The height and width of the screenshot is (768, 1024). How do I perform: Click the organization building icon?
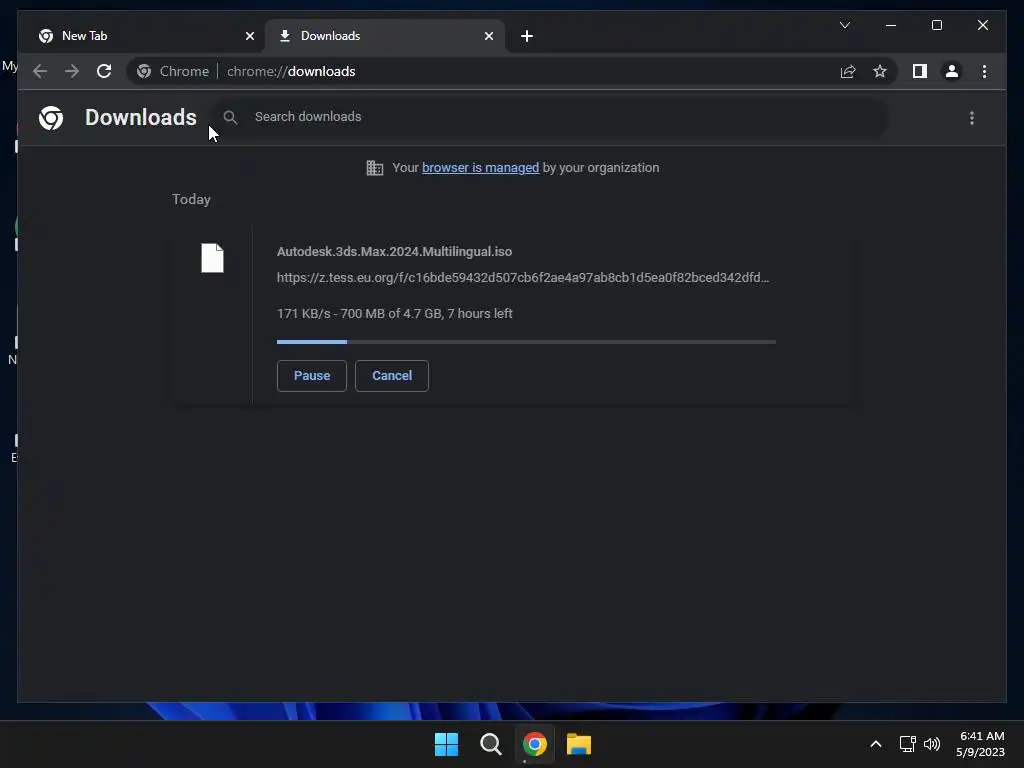[x=374, y=168]
